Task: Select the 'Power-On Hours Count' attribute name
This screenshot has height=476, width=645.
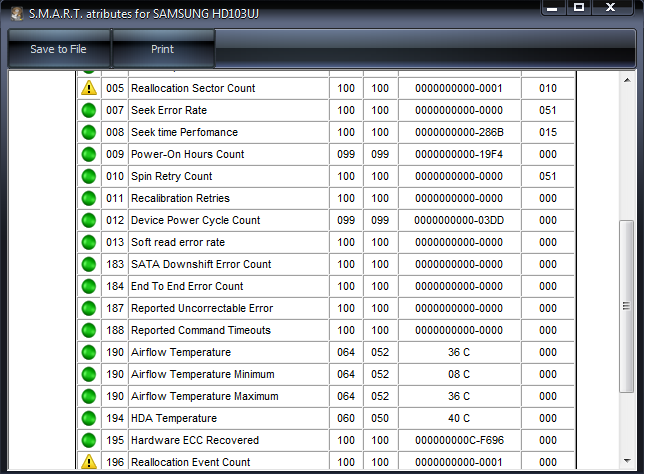Action: [x=188, y=154]
